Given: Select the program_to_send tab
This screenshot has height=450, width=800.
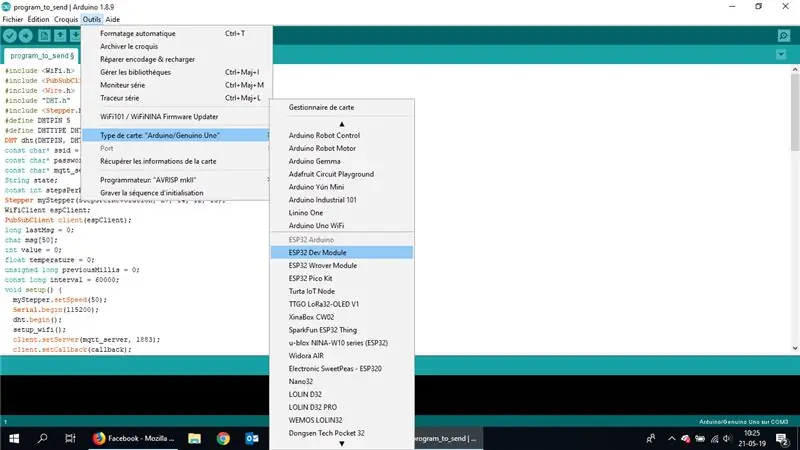Looking at the screenshot, I should [x=42, y=55].
